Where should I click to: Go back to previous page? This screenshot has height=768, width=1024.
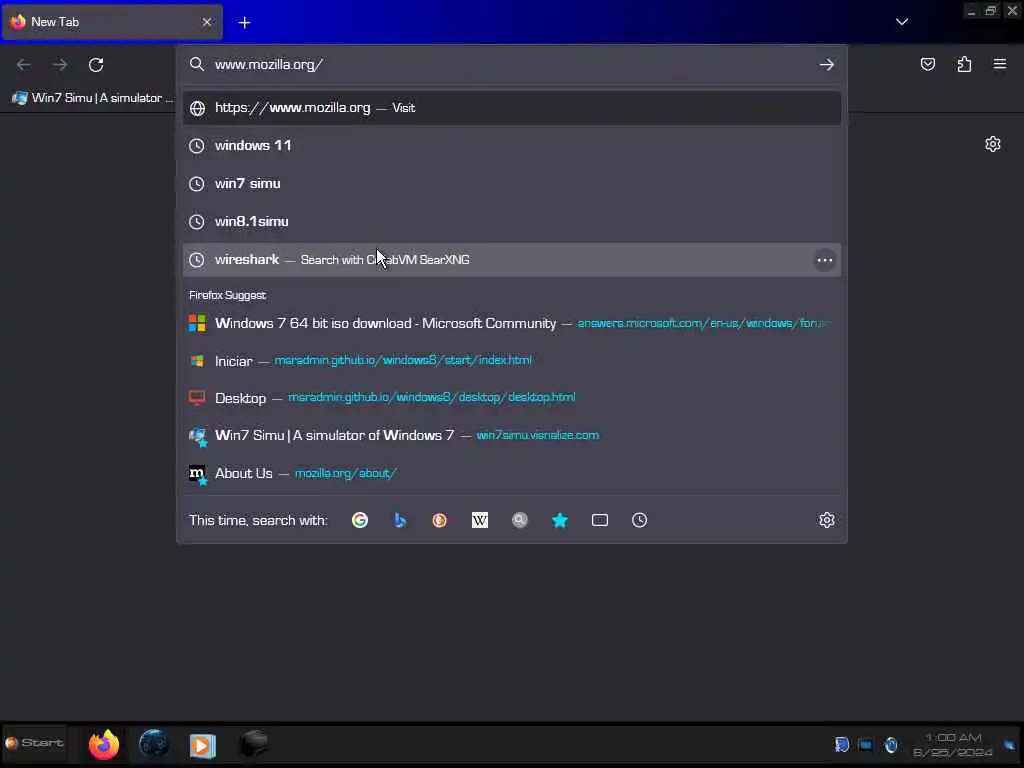(24, 65)
